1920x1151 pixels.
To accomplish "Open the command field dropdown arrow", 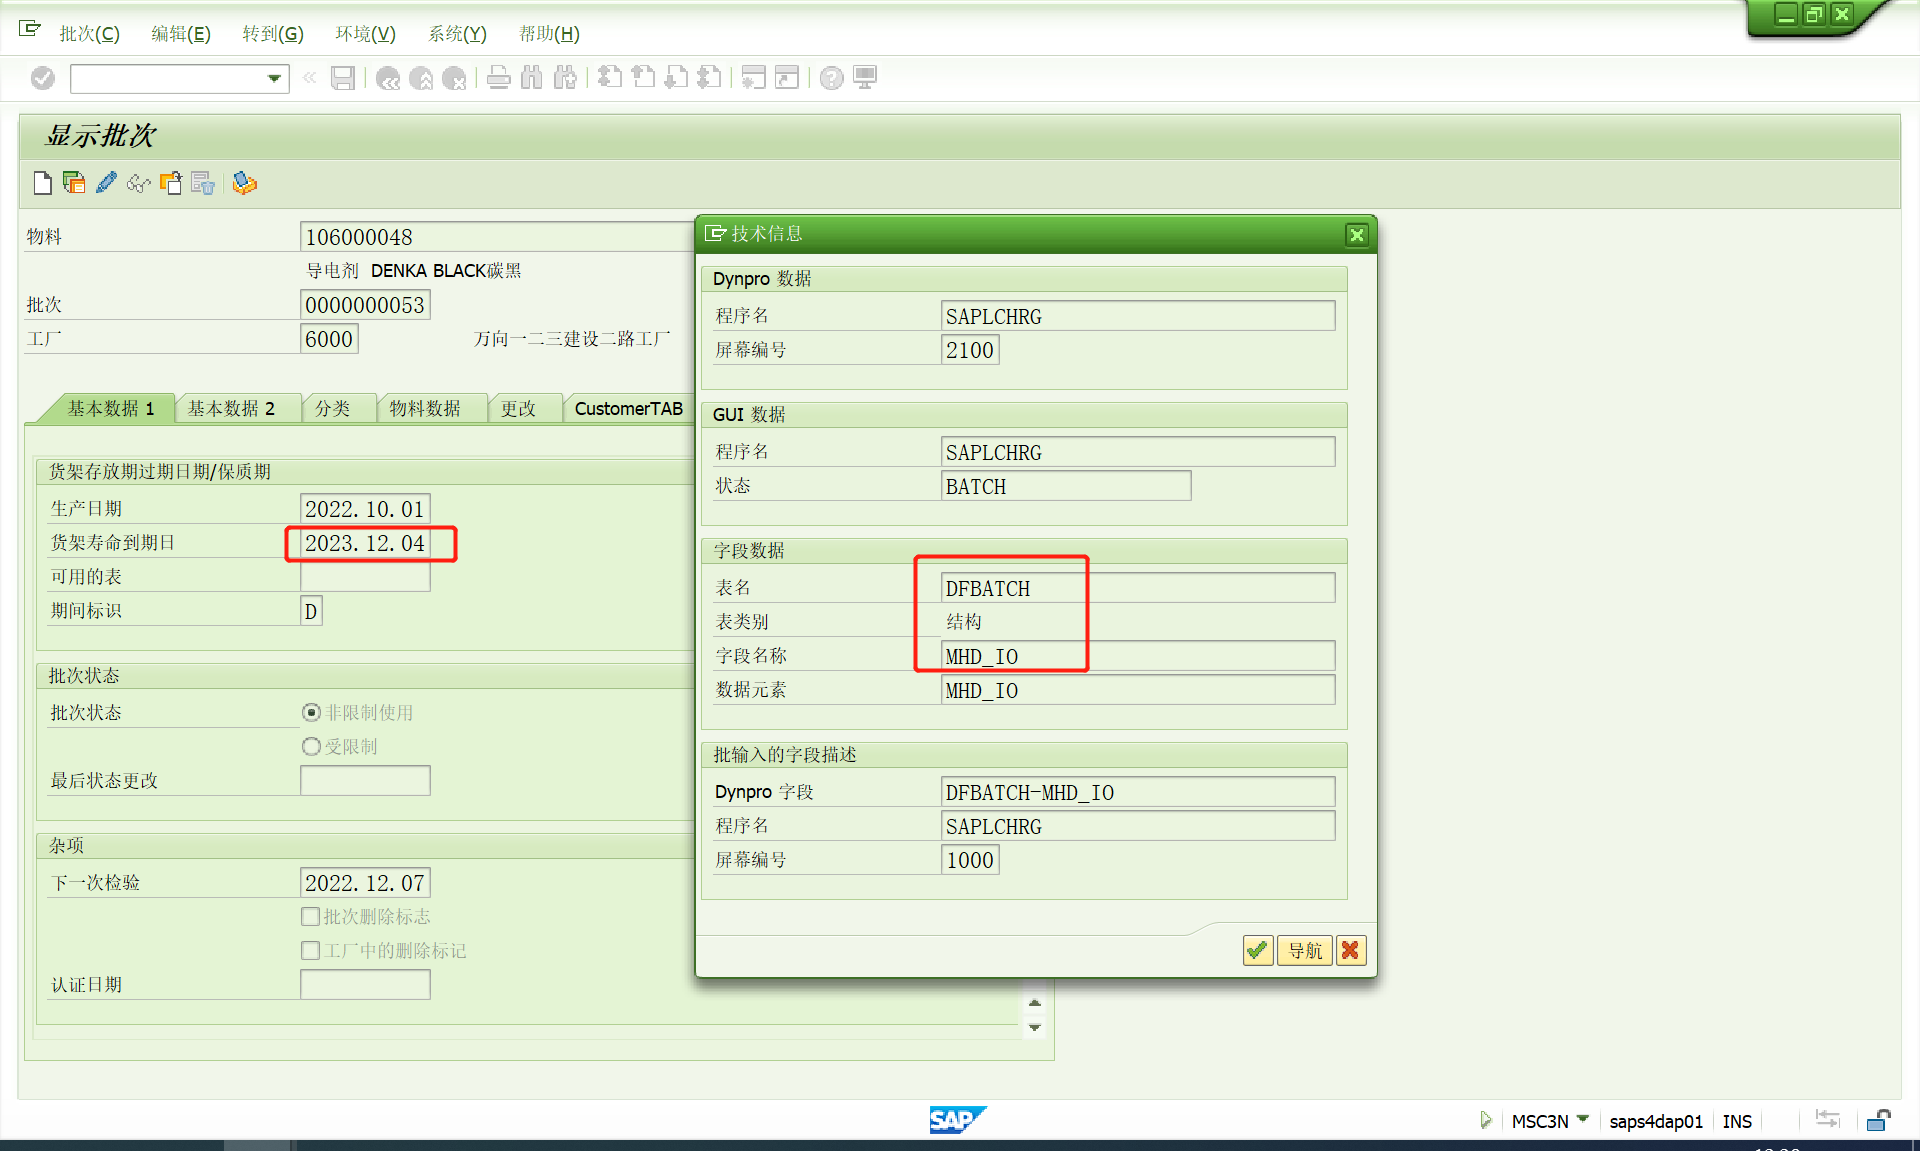I will [x=274, y=78].
